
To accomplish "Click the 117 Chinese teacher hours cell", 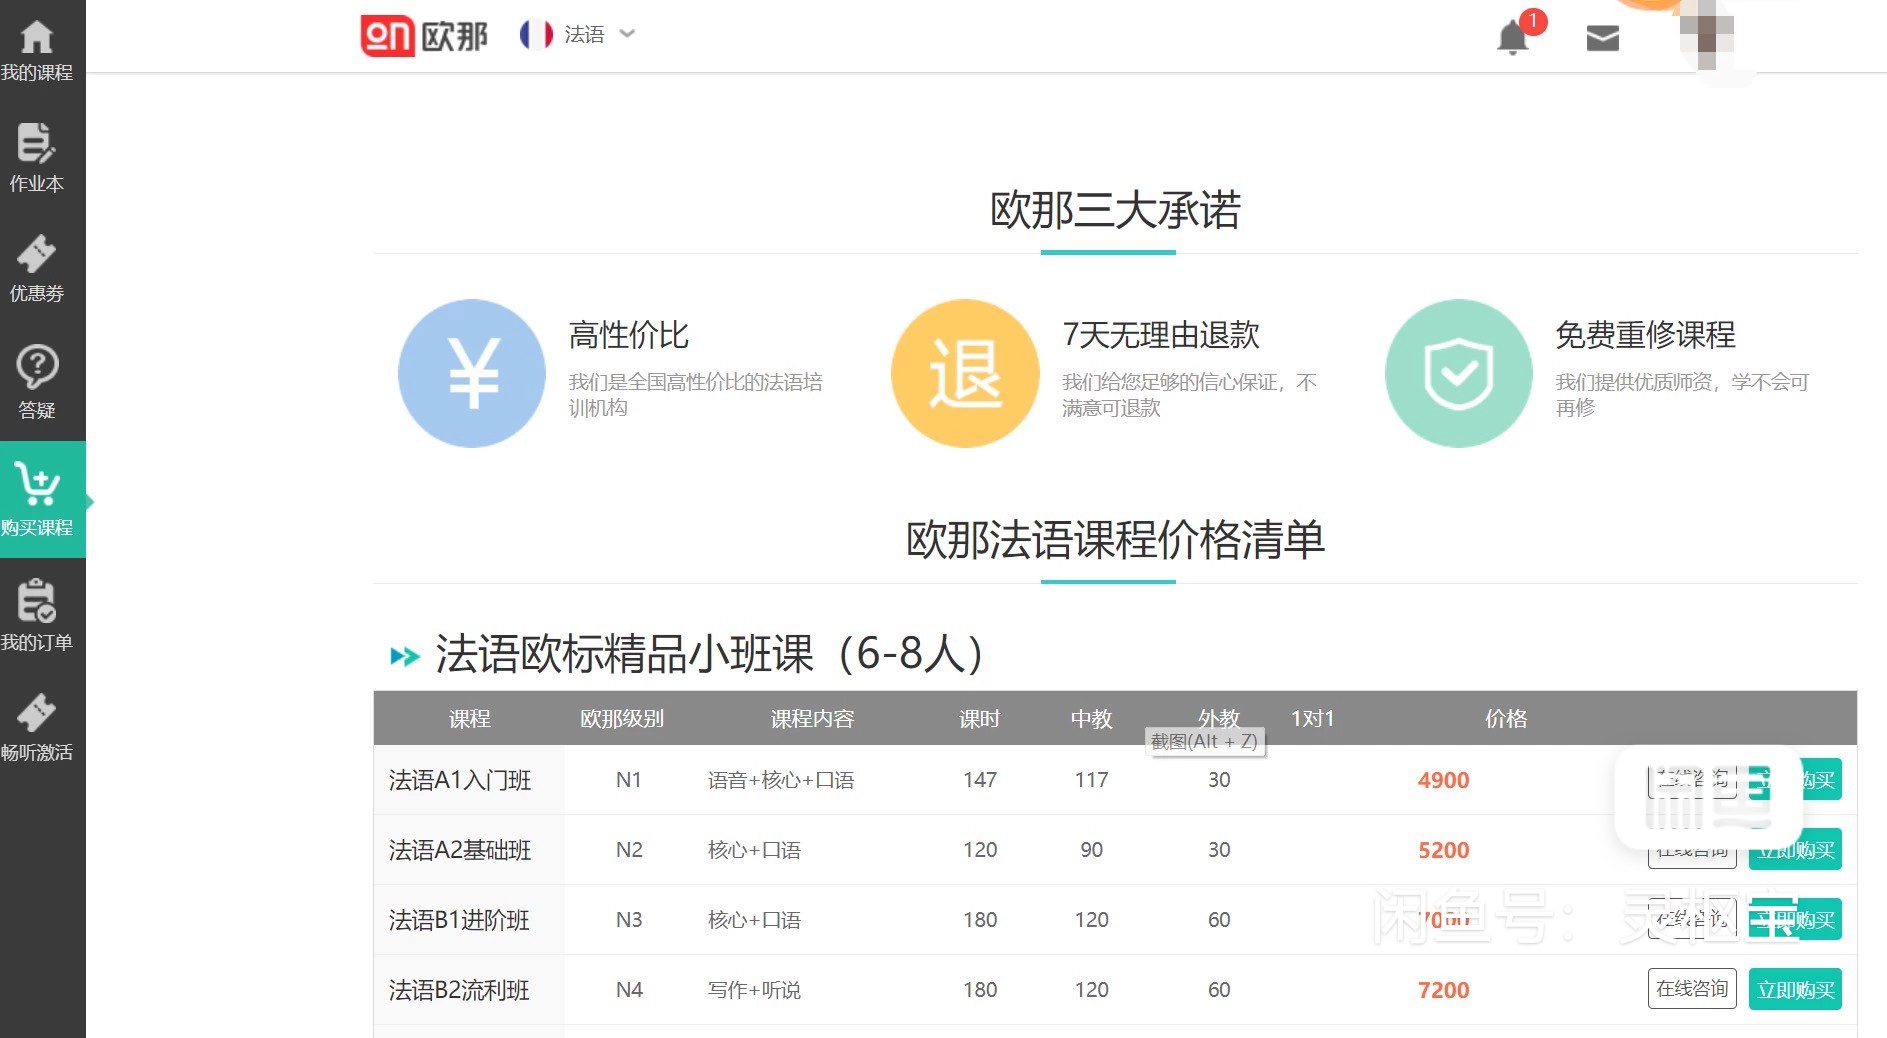I will [x=1091, y=780].
